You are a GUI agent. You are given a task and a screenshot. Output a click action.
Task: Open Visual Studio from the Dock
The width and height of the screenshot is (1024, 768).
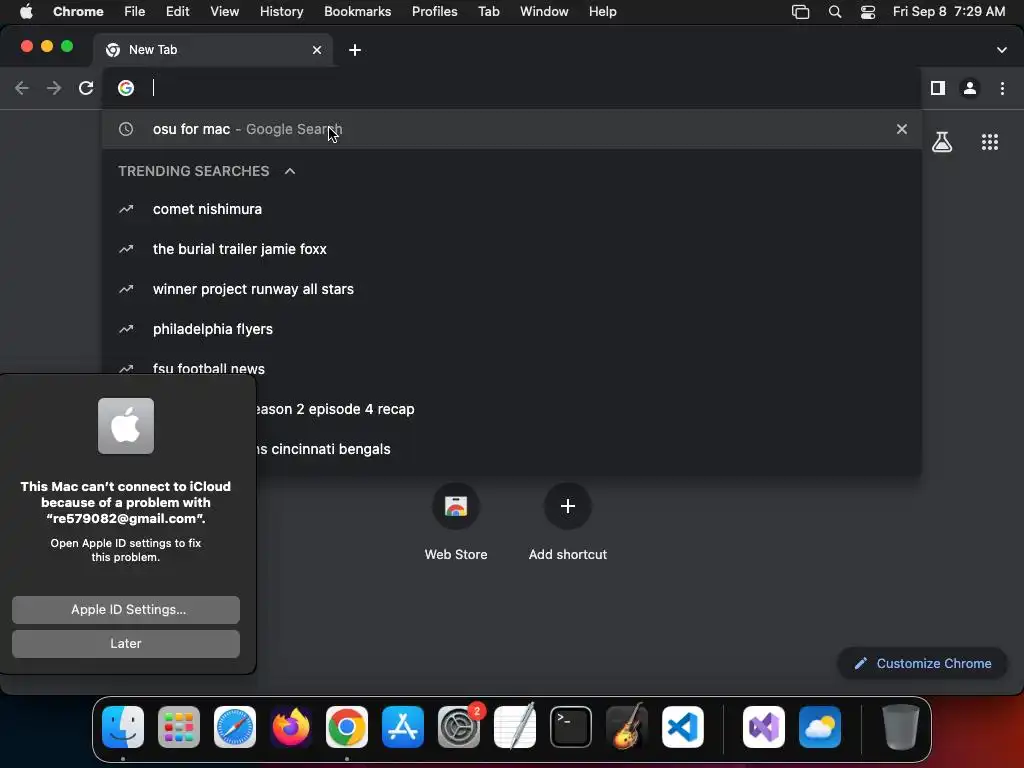[x=764, y=727]
